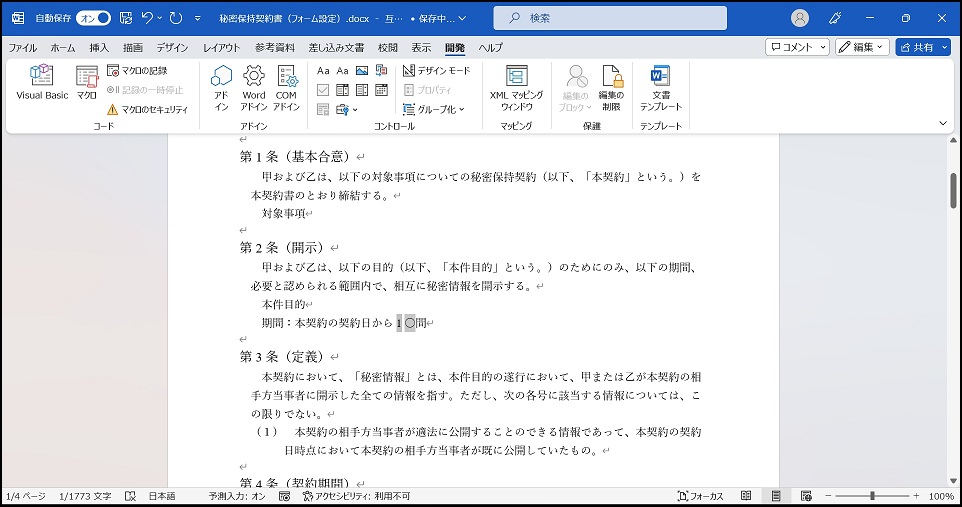Insert a checkbox content control
962x507 pixels.
point(324,90)
